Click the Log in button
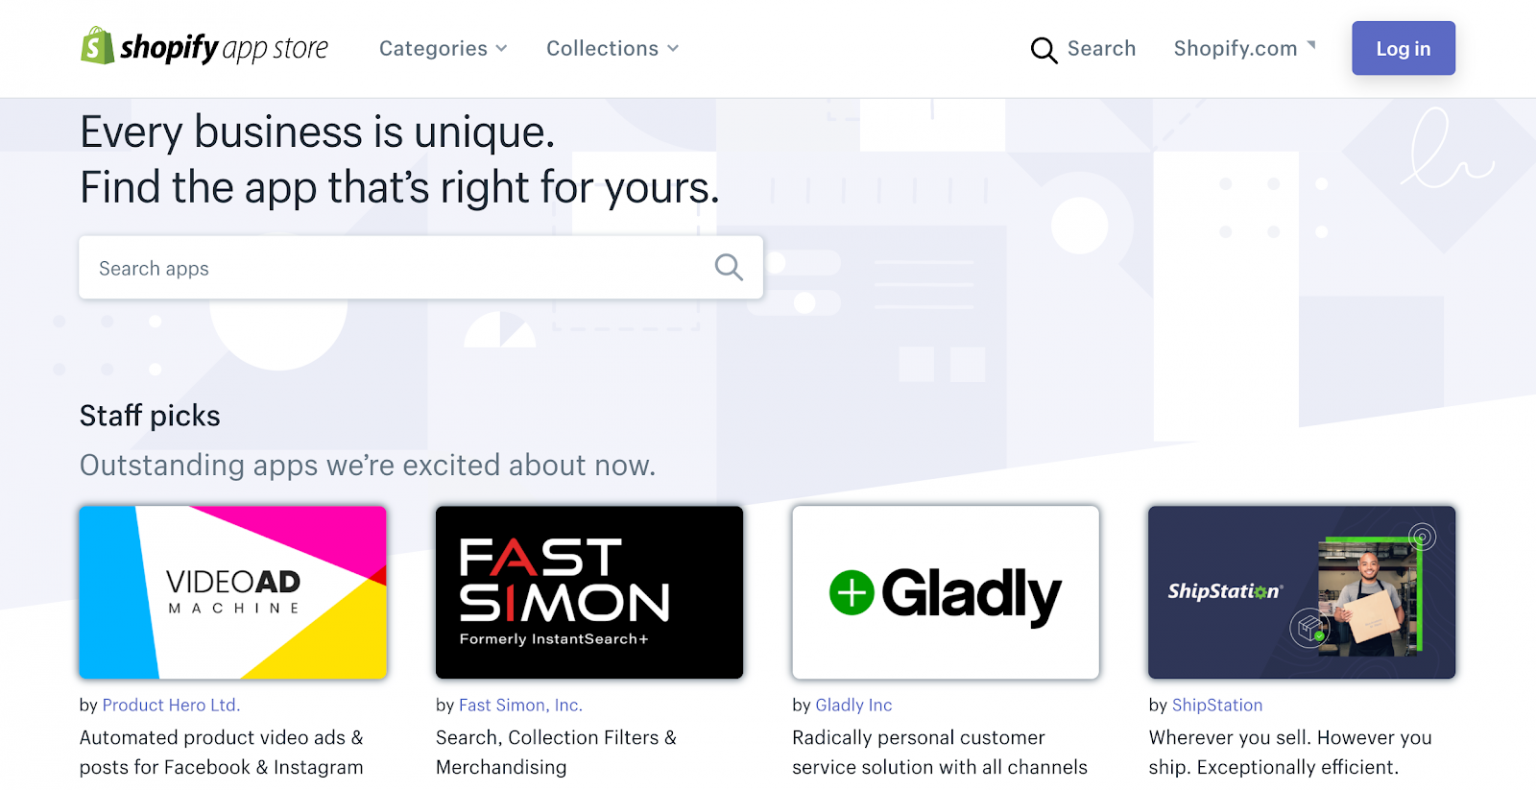The height and width of the screenshot is (790, 1536). tap(1402, 47)
